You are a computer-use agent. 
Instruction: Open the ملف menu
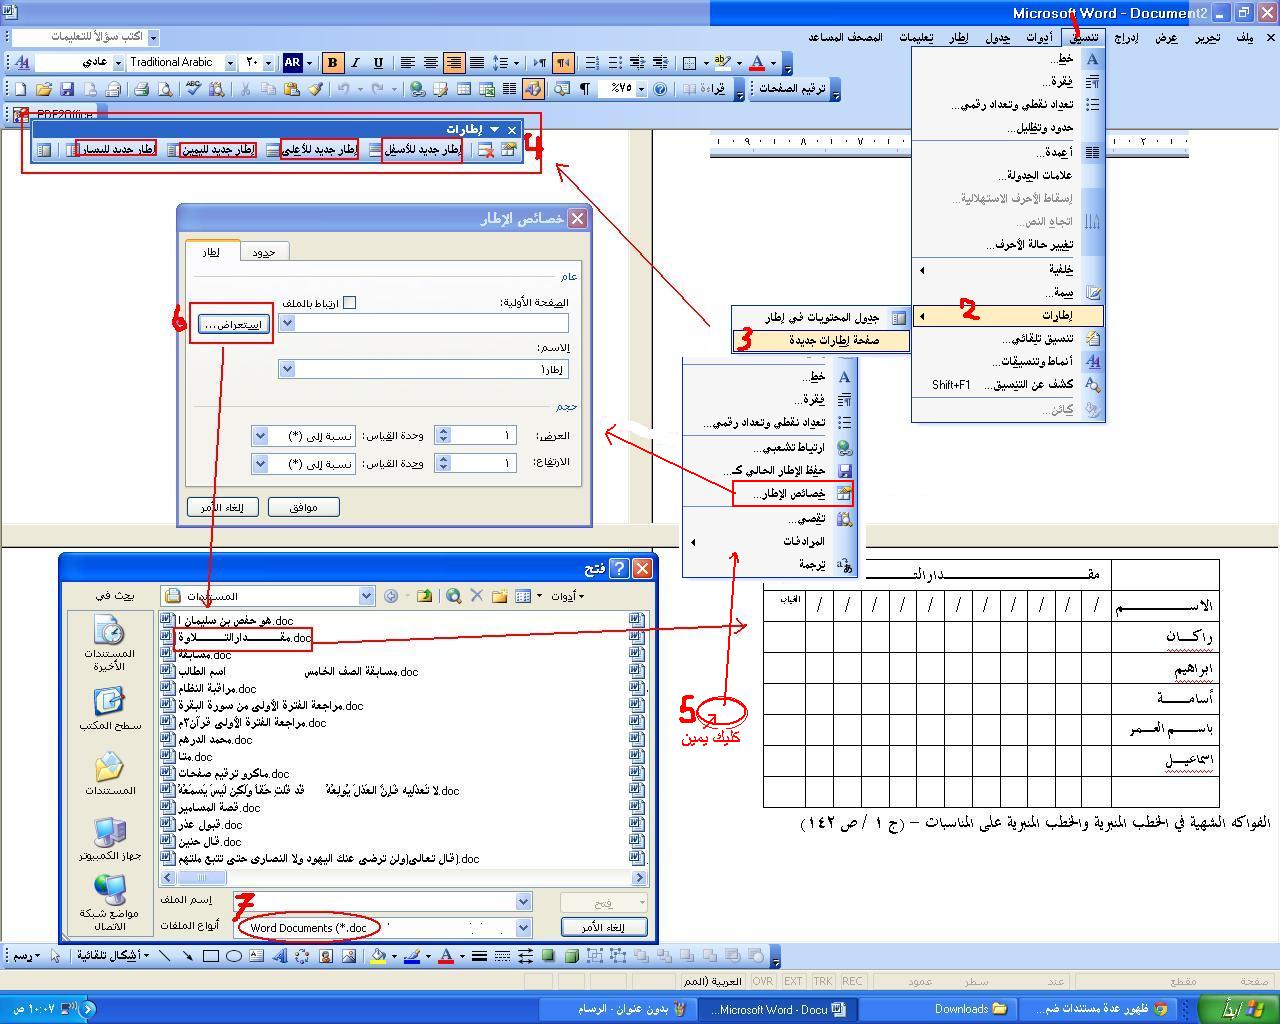(x=1244, y=37)
